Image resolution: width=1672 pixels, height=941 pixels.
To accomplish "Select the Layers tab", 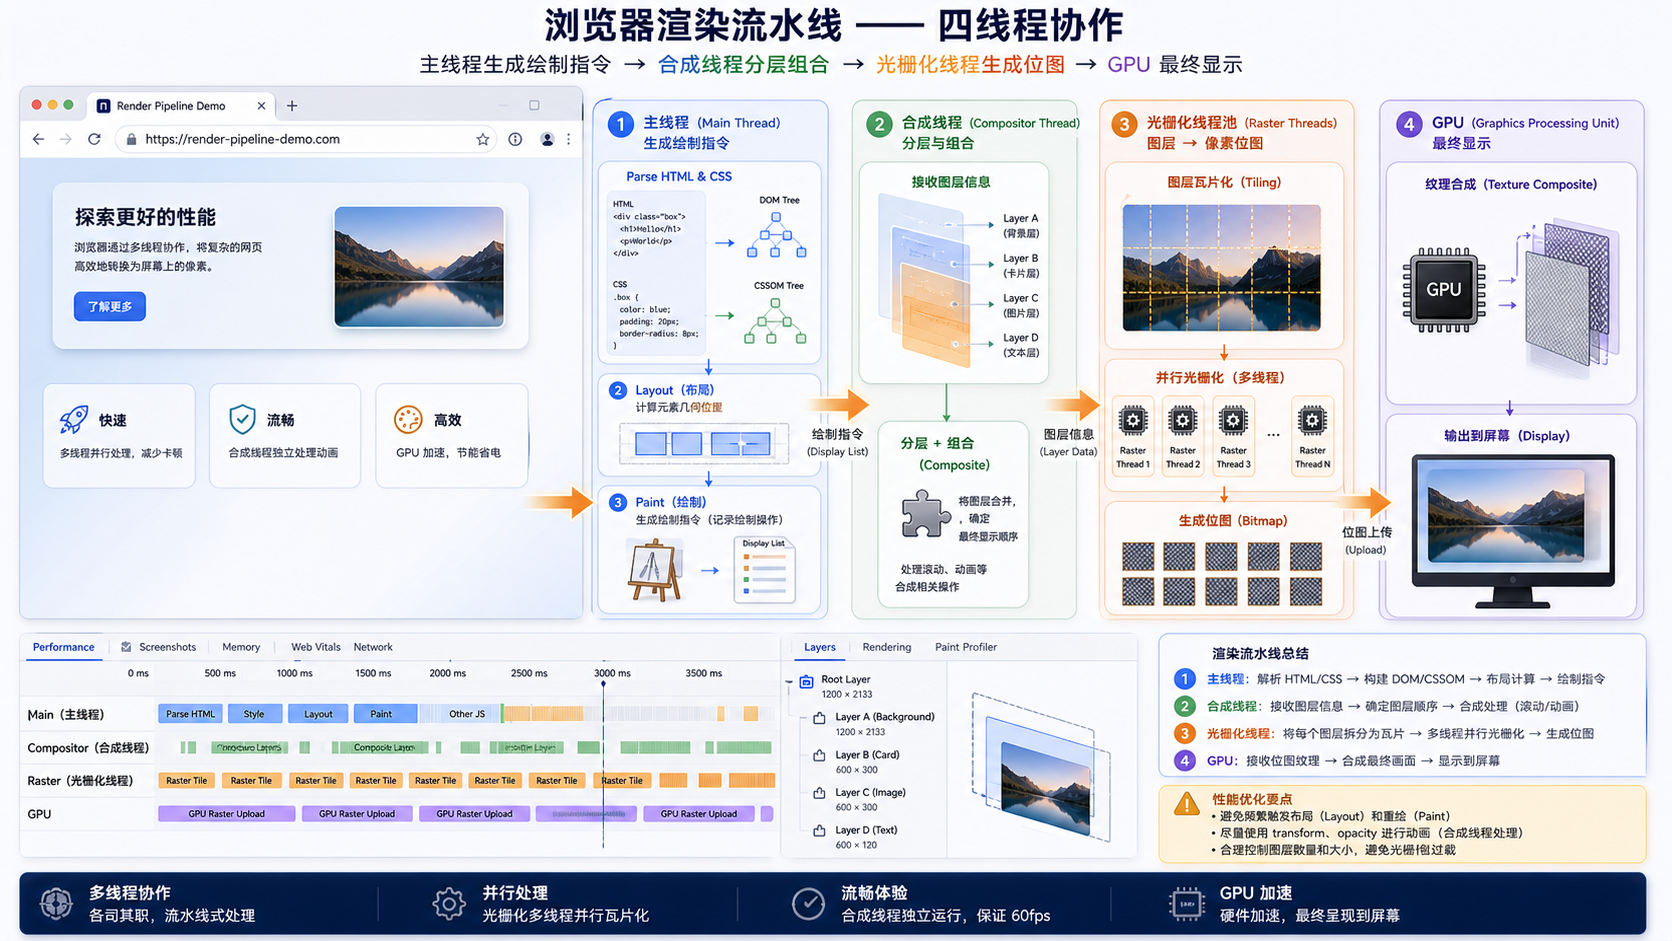I will coord(820,647).
